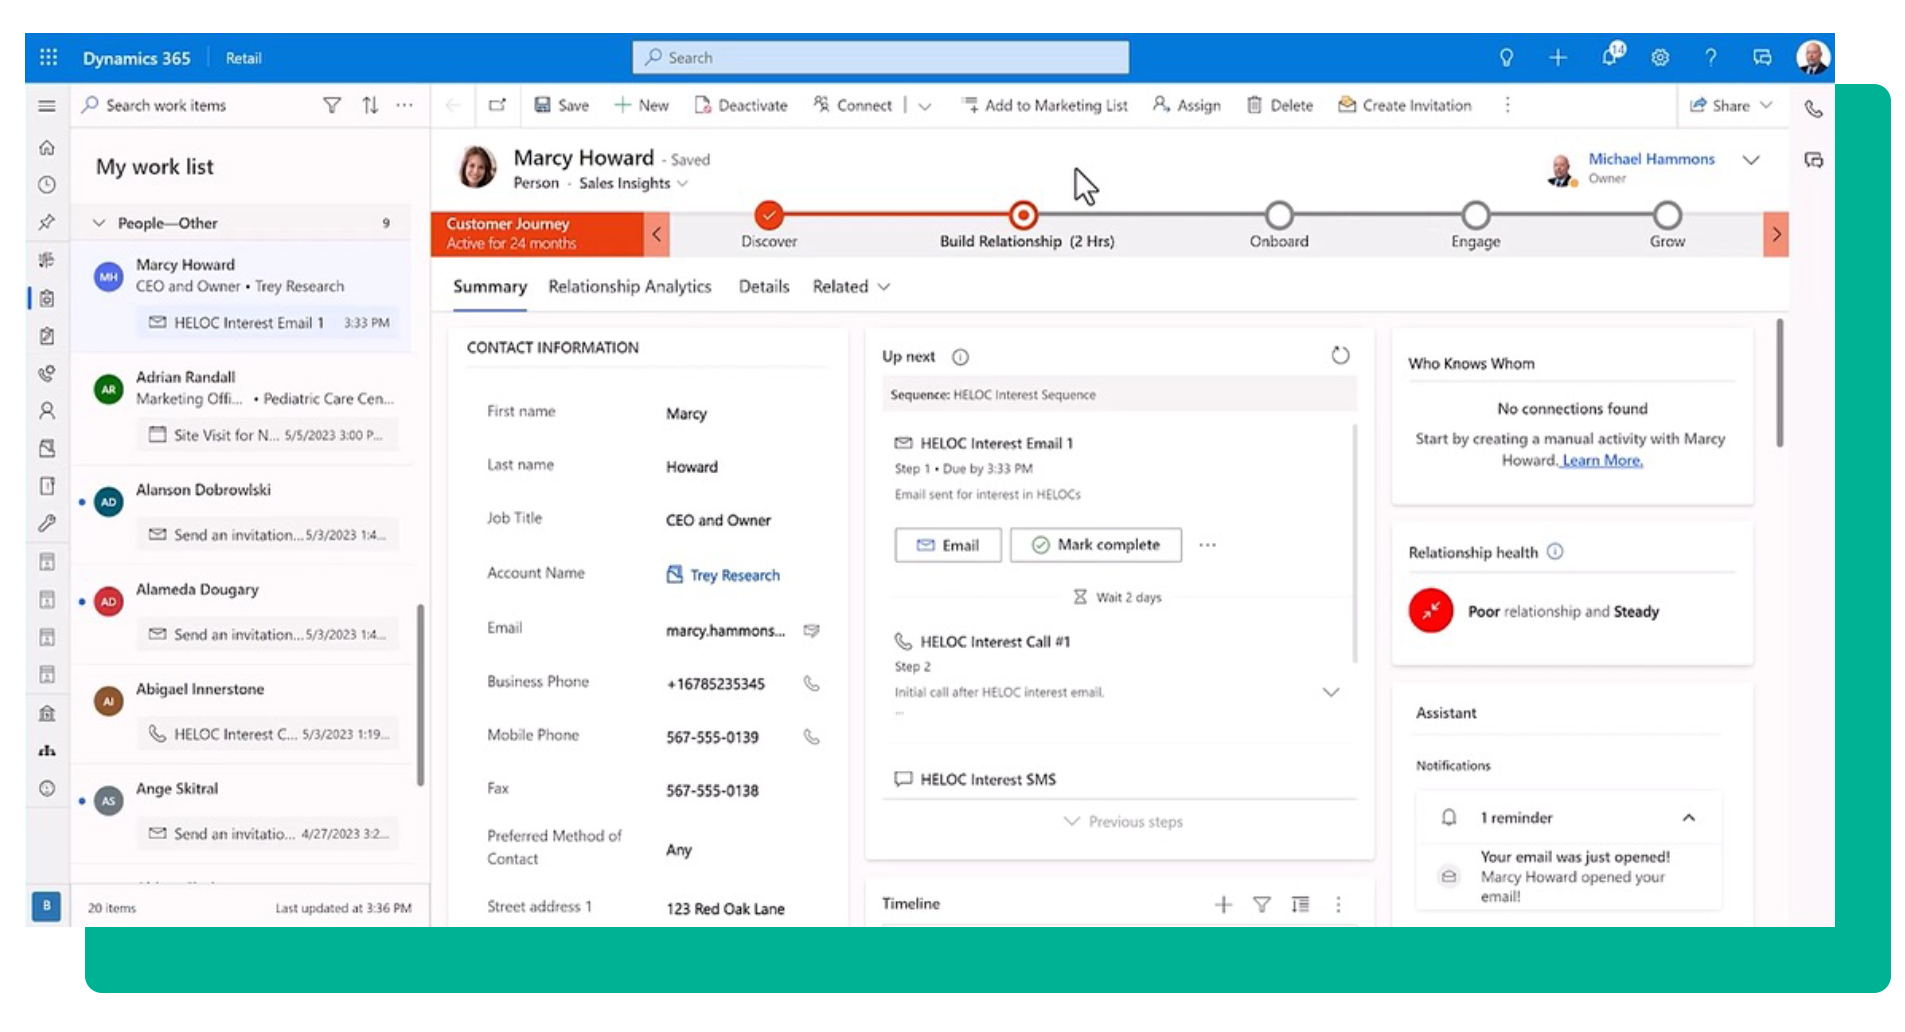Expand the HELOC Interest Call #1 step
This screenshot has width=1905, height=1032.
[1331, 692]
